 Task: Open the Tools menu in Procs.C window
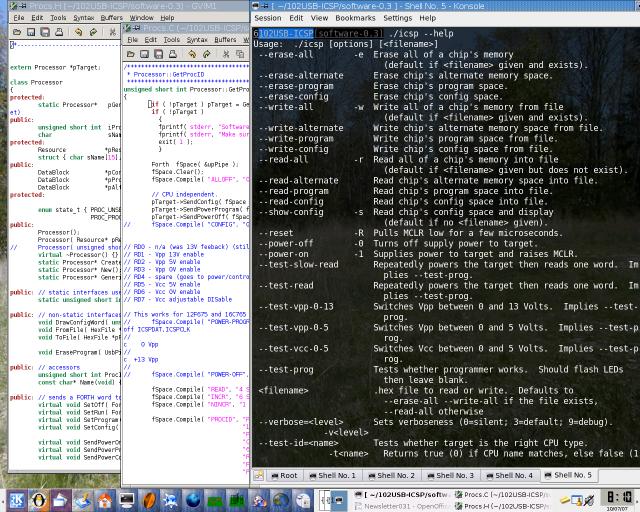[171, 40]
